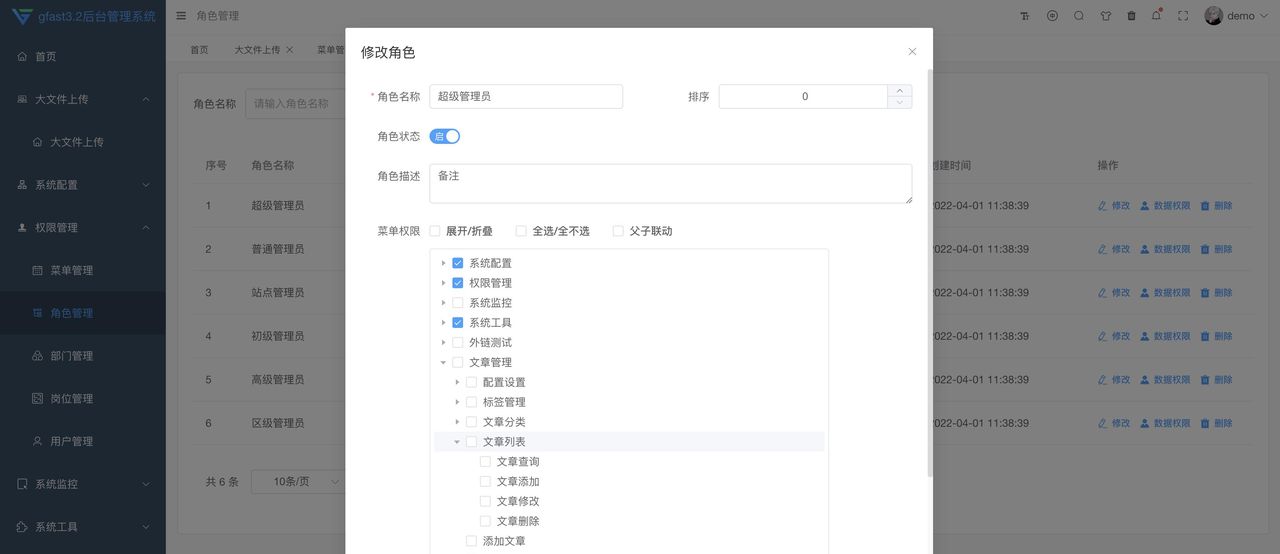The height and width of the screenshot is (554, 1280).
Task: Check the 父子联动 checkbox
Action: [x=618, y=231]
